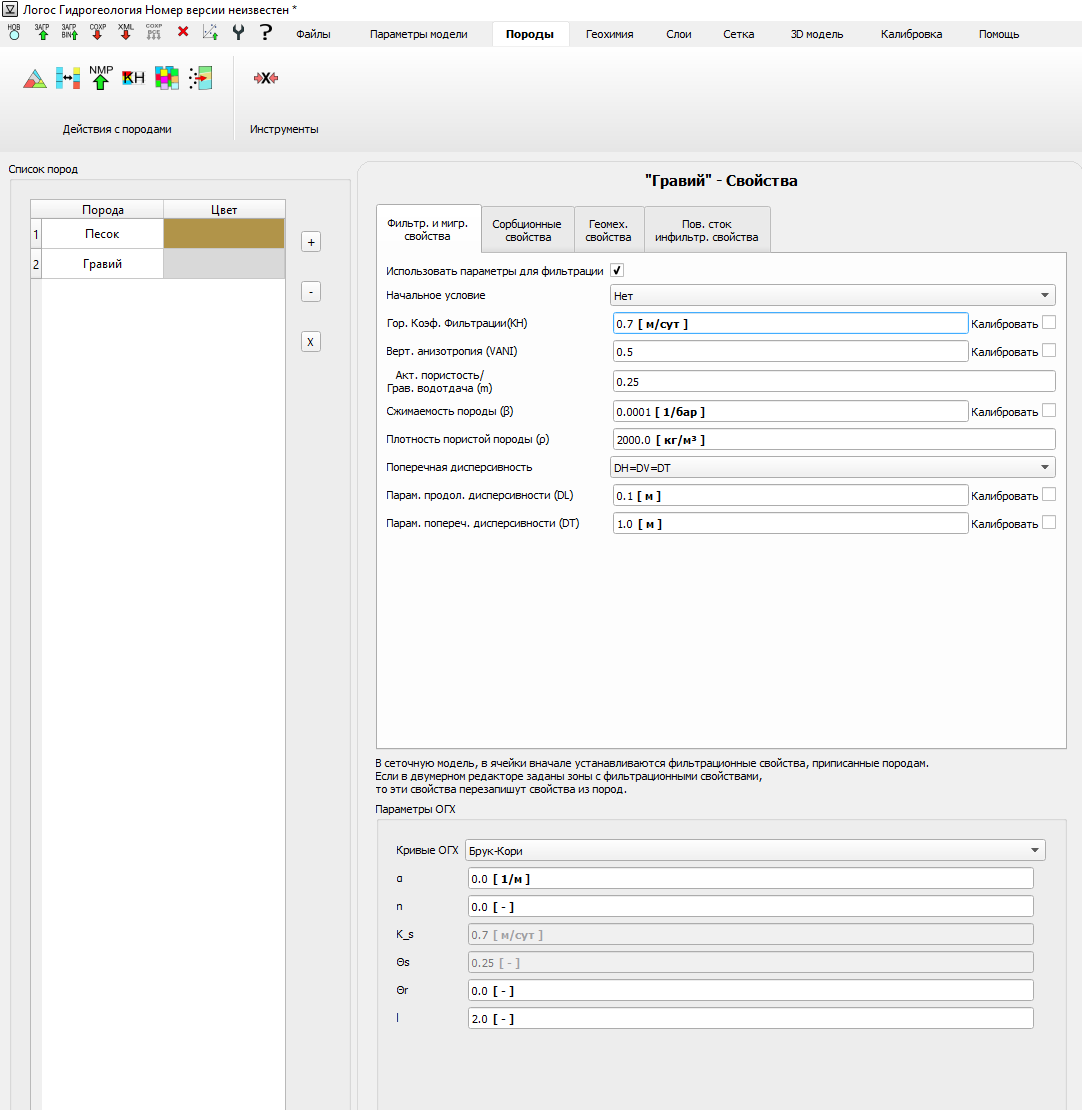The width and height of the screenshot is (1082, 1110).
Task: Click the XML export icon
Action: pyautogui.click(x=125, y=32)
